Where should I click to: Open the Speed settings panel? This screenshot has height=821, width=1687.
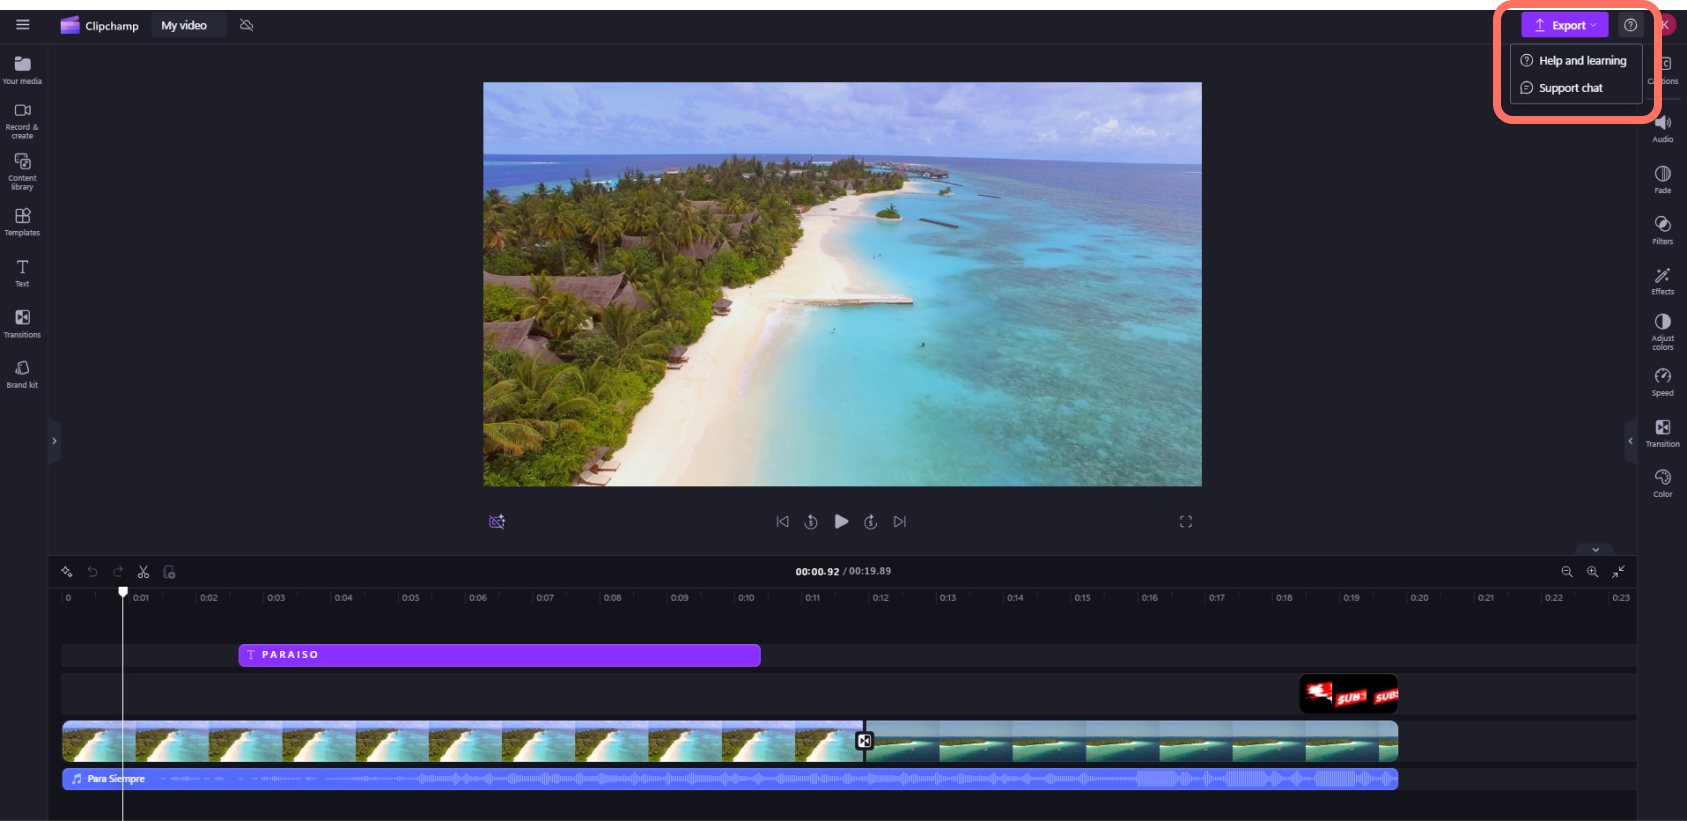click(1662, 381)
